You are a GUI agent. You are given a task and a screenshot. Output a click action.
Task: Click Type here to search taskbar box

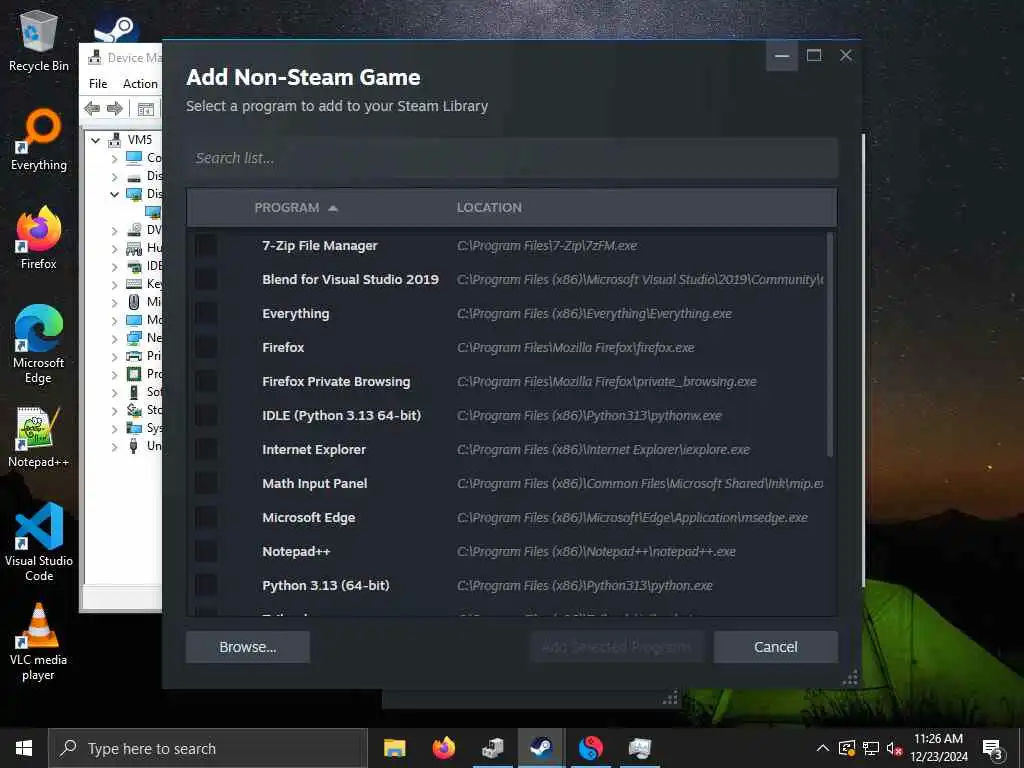[208, 748]
